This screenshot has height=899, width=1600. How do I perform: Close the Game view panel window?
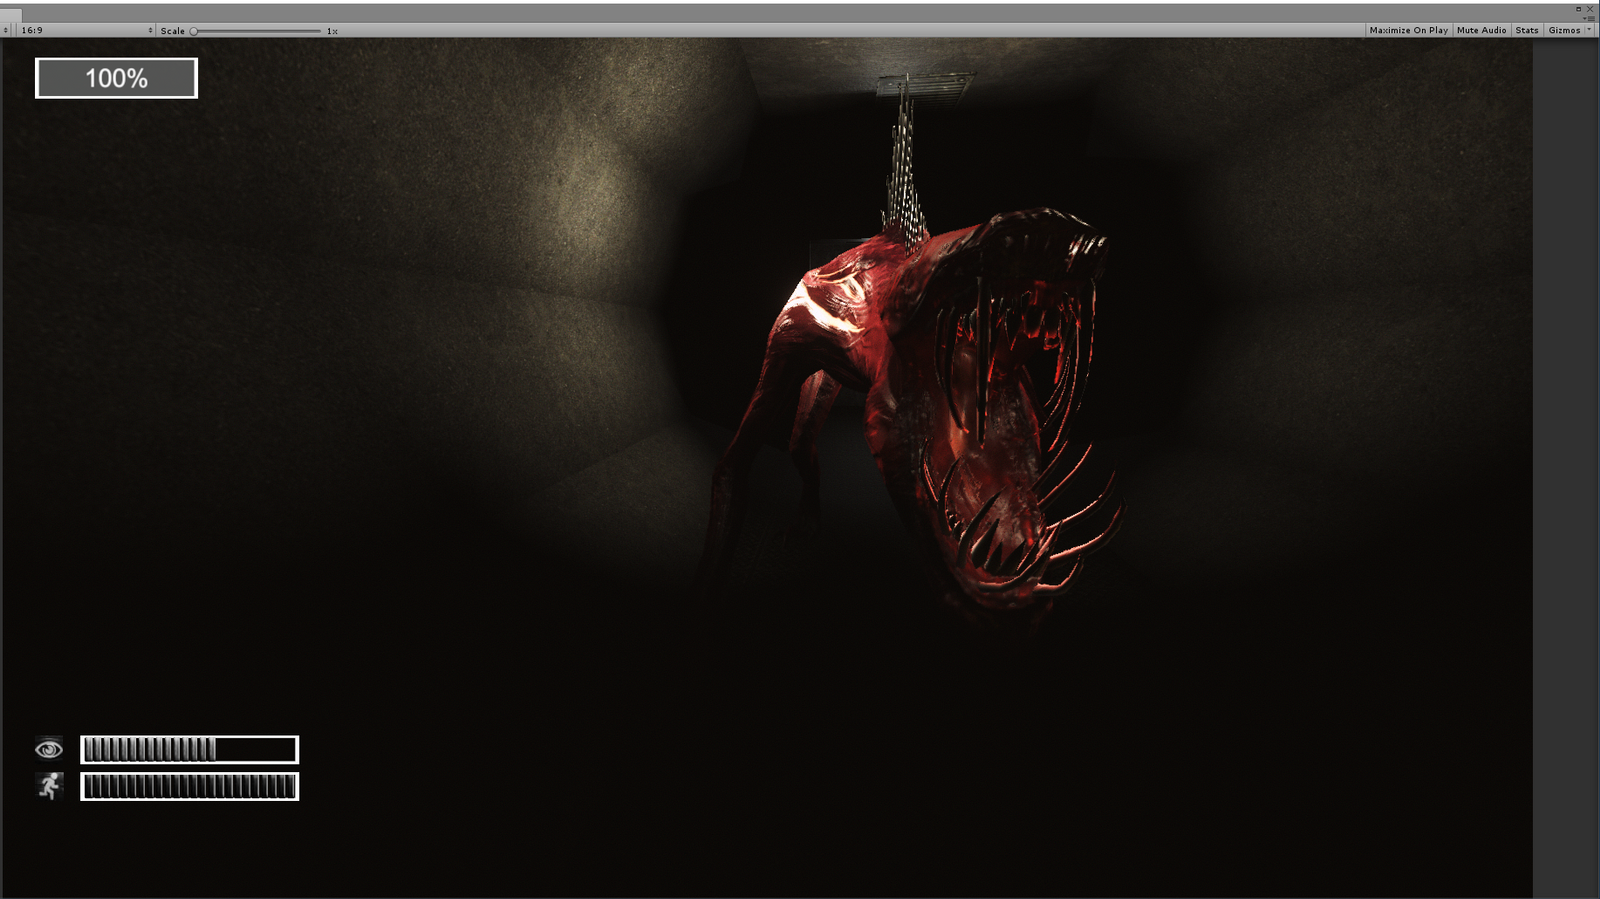1590,9
